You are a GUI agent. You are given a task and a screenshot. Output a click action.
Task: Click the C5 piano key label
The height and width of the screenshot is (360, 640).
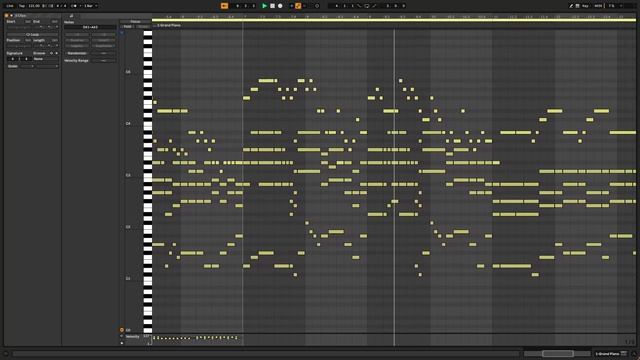coord(128,72)
